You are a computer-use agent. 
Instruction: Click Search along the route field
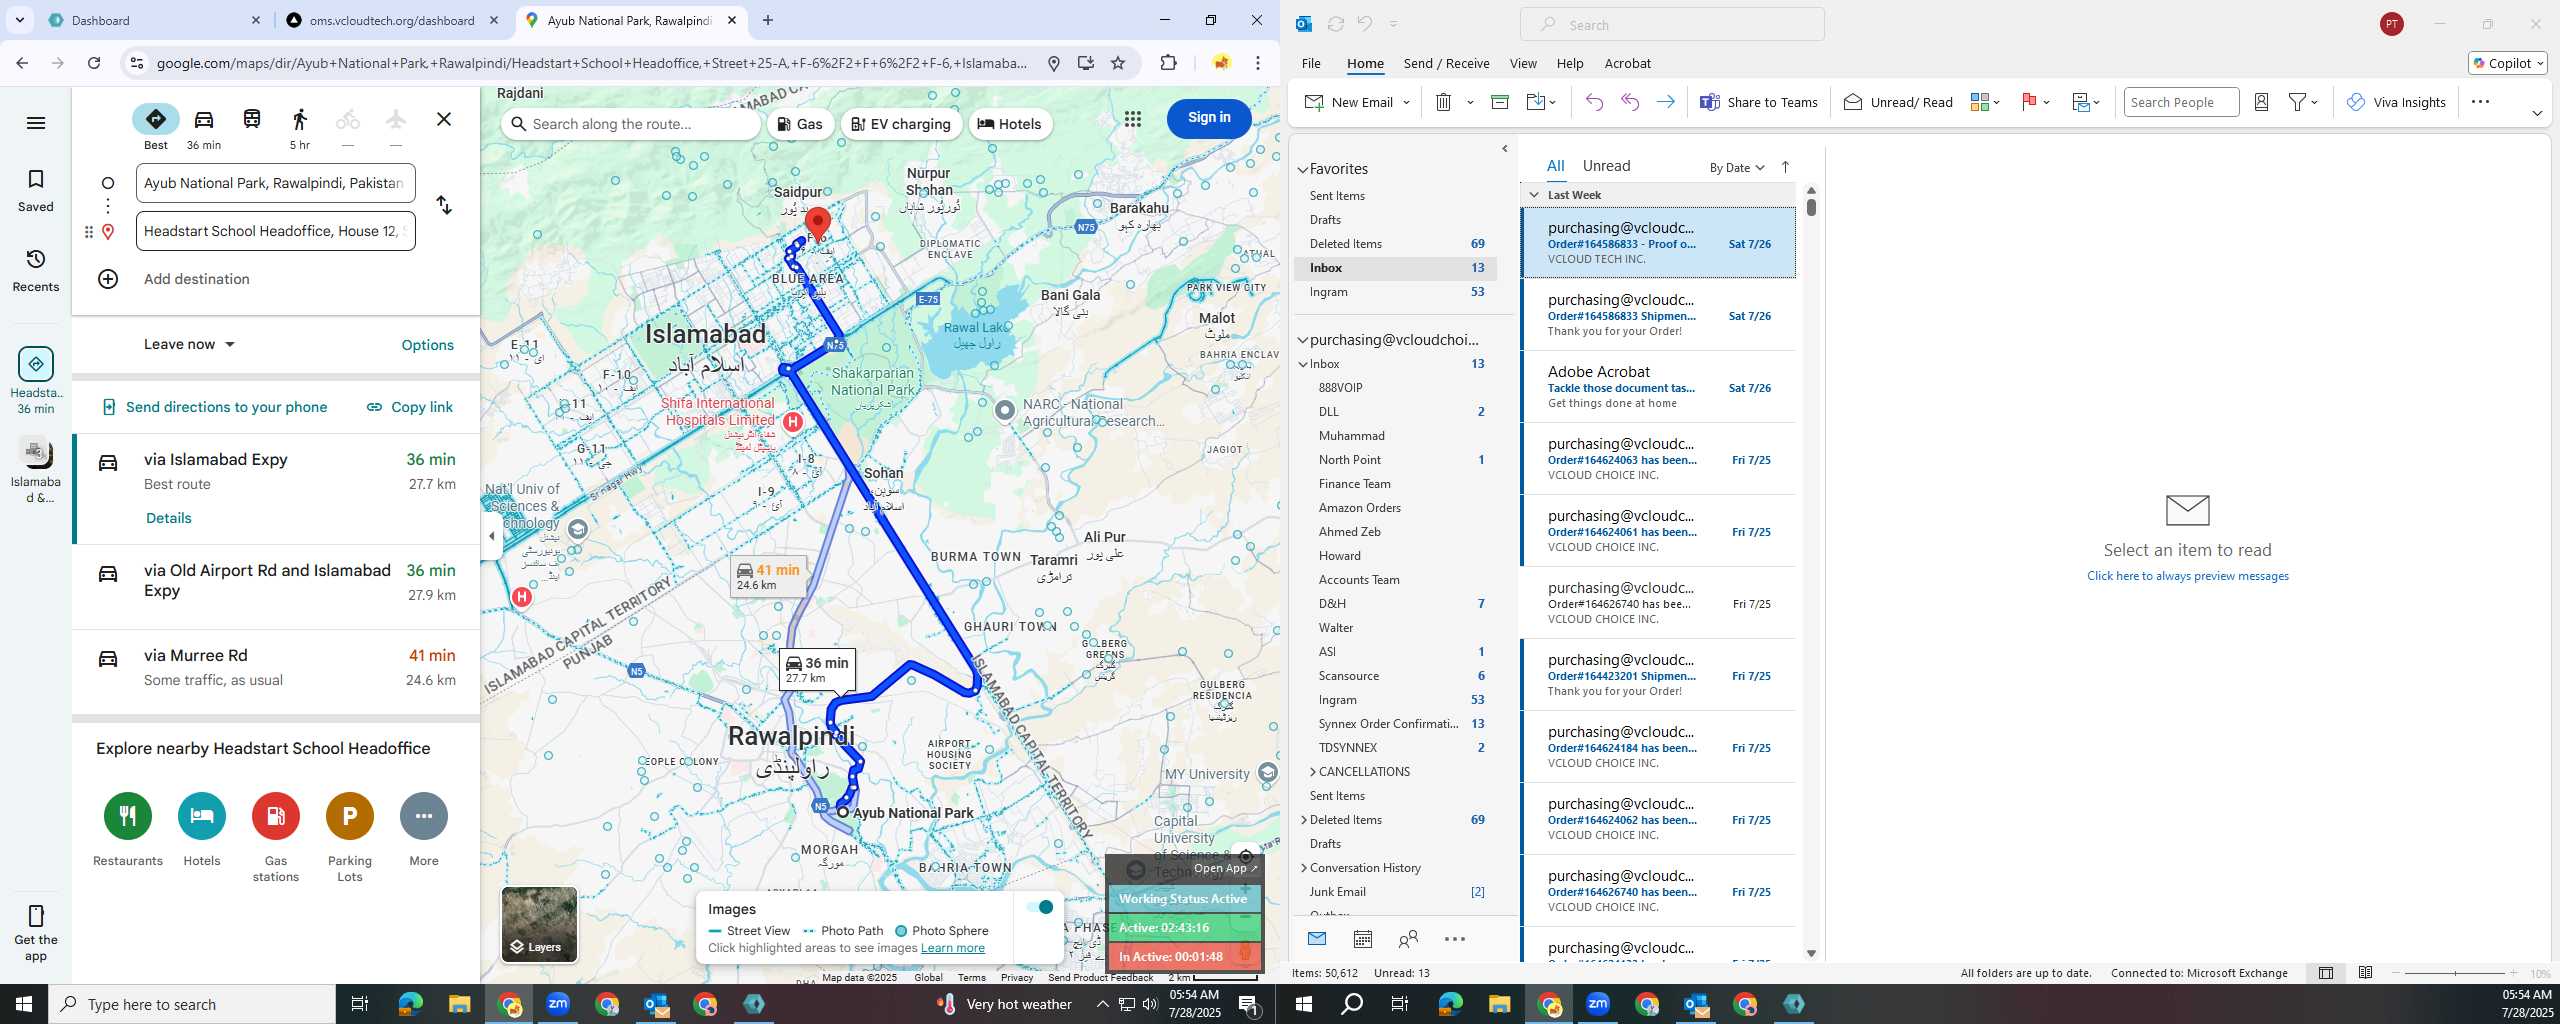pyautogui.click(x=632, y=124)
